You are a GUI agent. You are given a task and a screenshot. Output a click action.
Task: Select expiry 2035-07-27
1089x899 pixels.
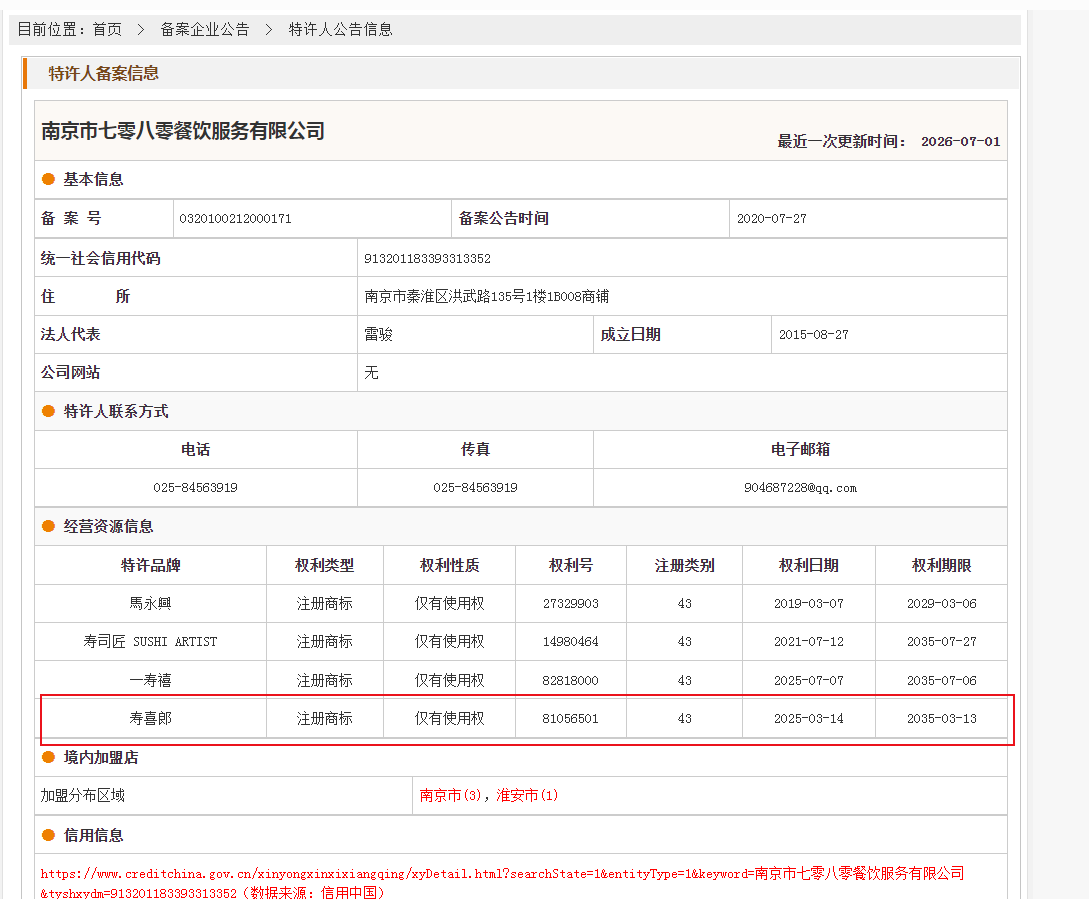point(942,642)
